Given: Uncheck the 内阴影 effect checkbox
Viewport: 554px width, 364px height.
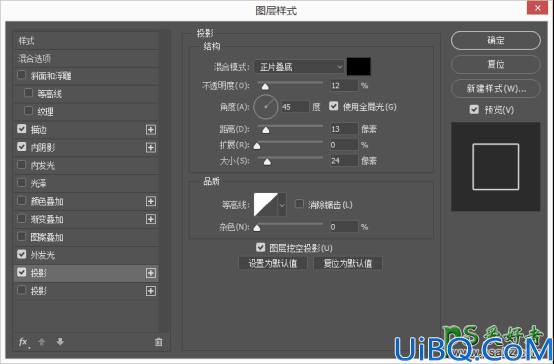Looking at the screenshot, I should click(22, 146).
